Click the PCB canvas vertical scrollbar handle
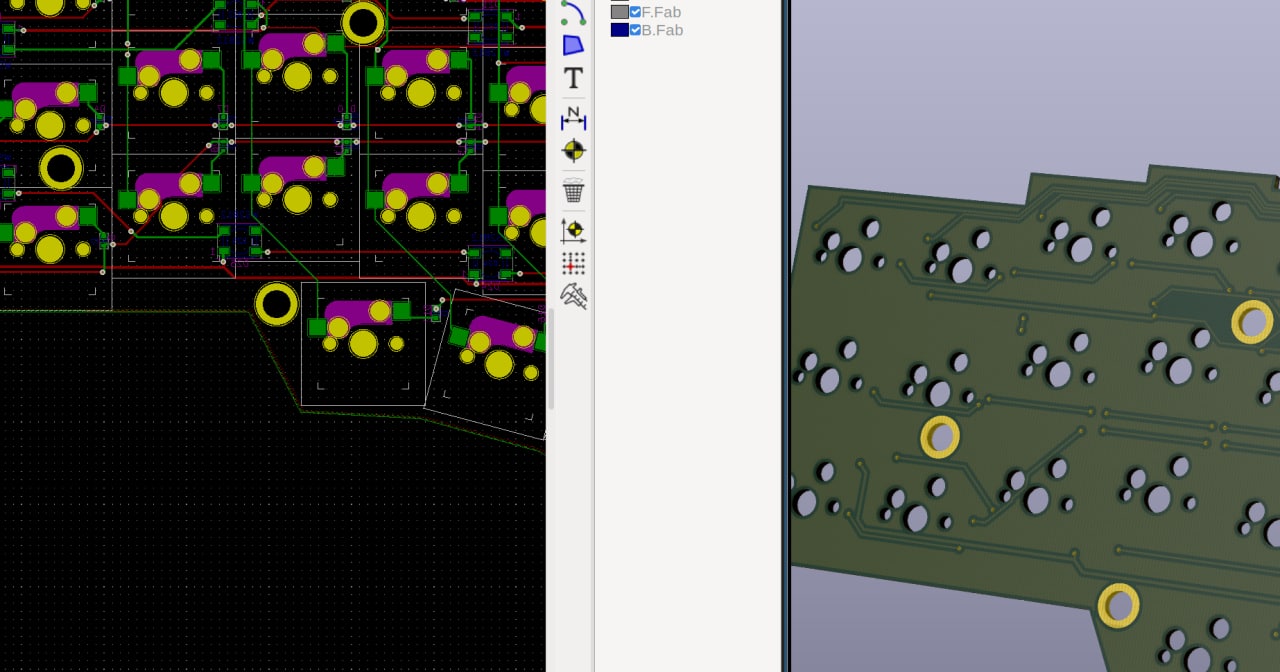 click(549, 357)
